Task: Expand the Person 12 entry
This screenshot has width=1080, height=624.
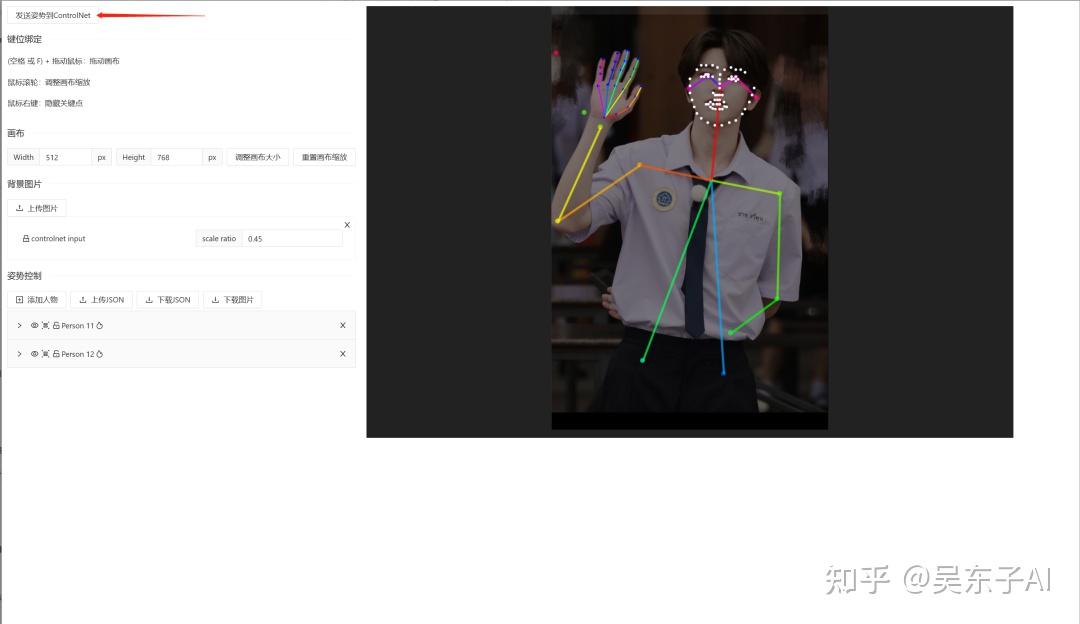Action: [19, 353]
